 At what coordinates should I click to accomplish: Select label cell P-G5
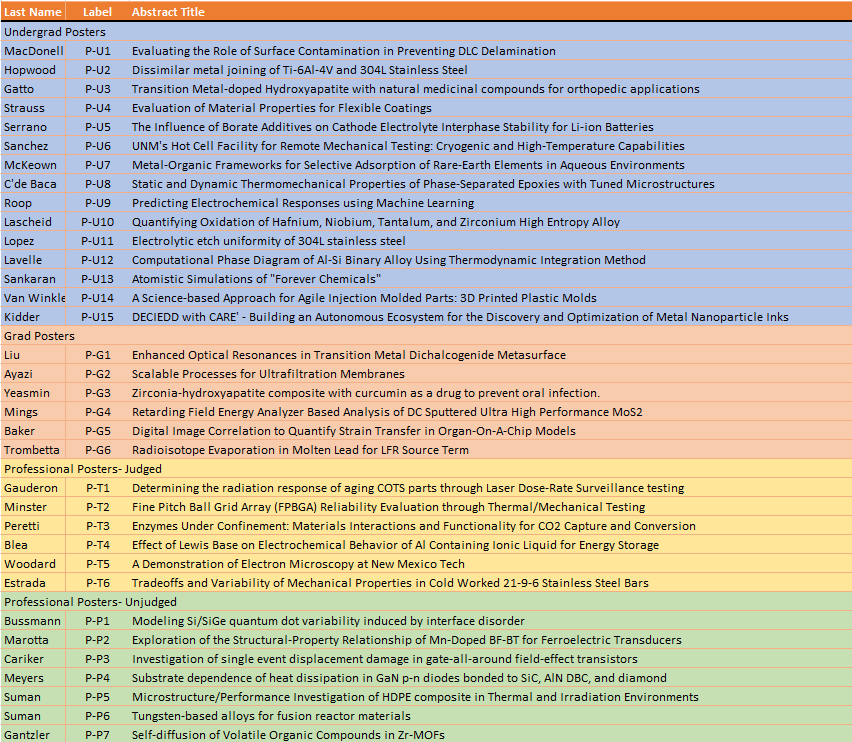point(97,431)
